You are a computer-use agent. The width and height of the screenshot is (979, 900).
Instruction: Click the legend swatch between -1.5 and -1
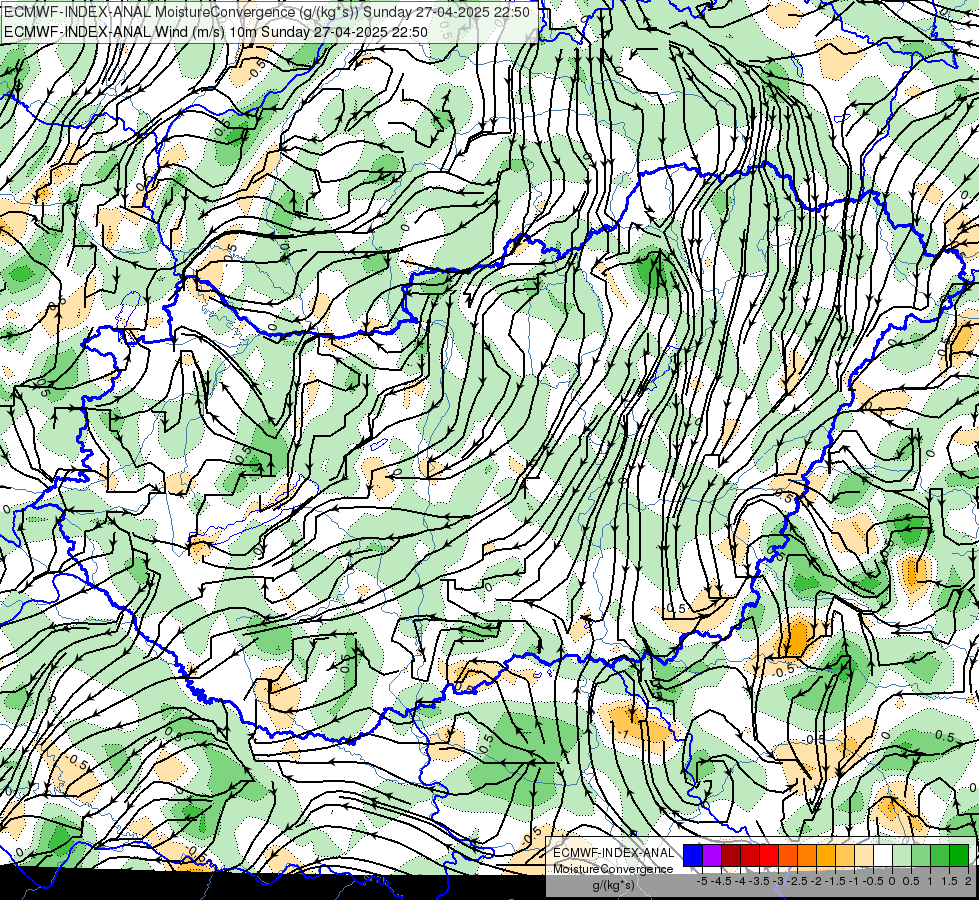tap(845, 855)
